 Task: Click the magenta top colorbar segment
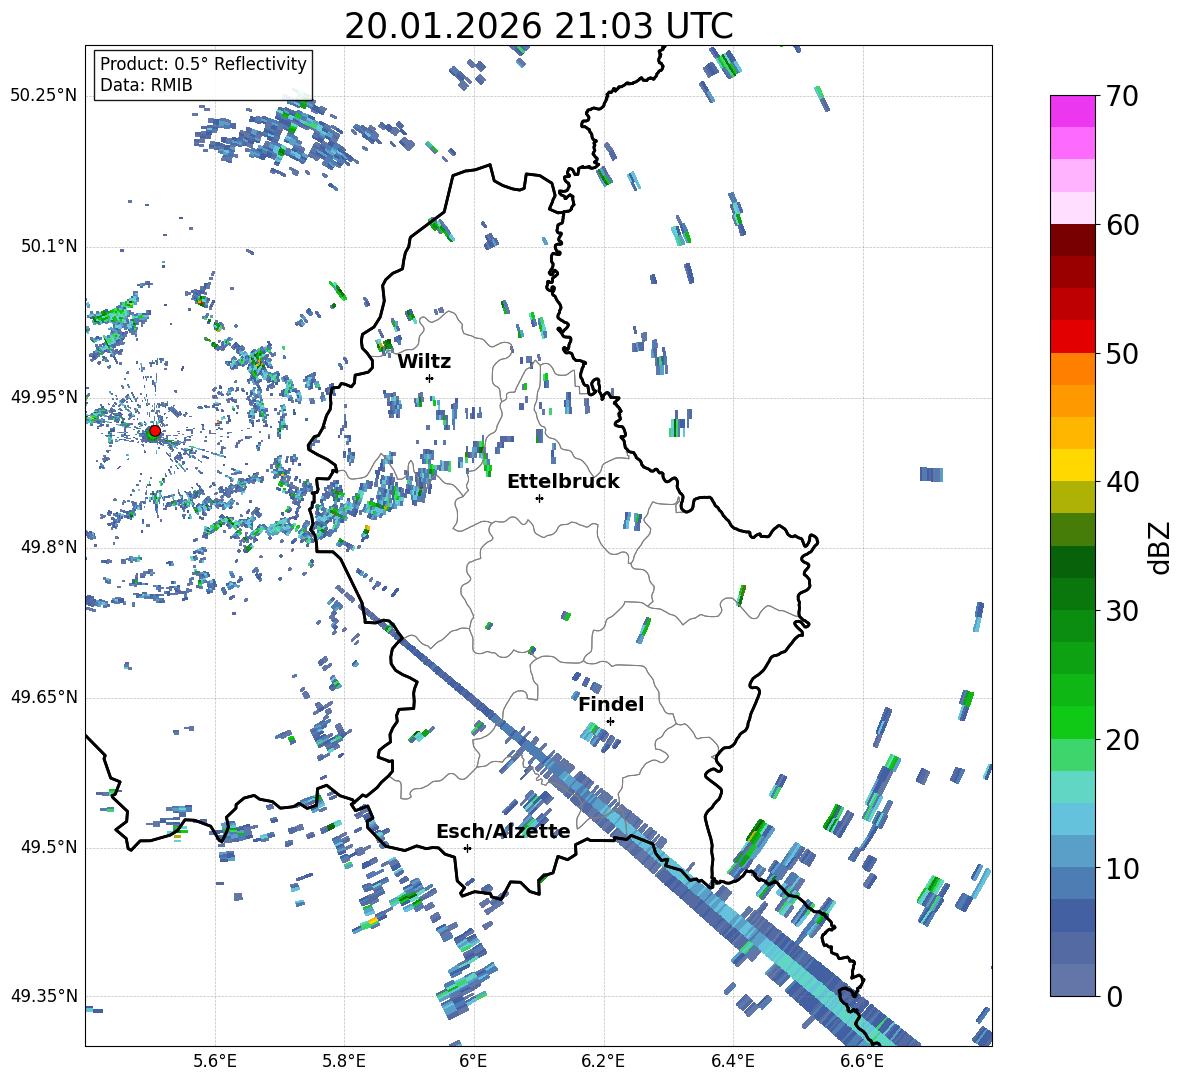click(x=1072, y=111)
